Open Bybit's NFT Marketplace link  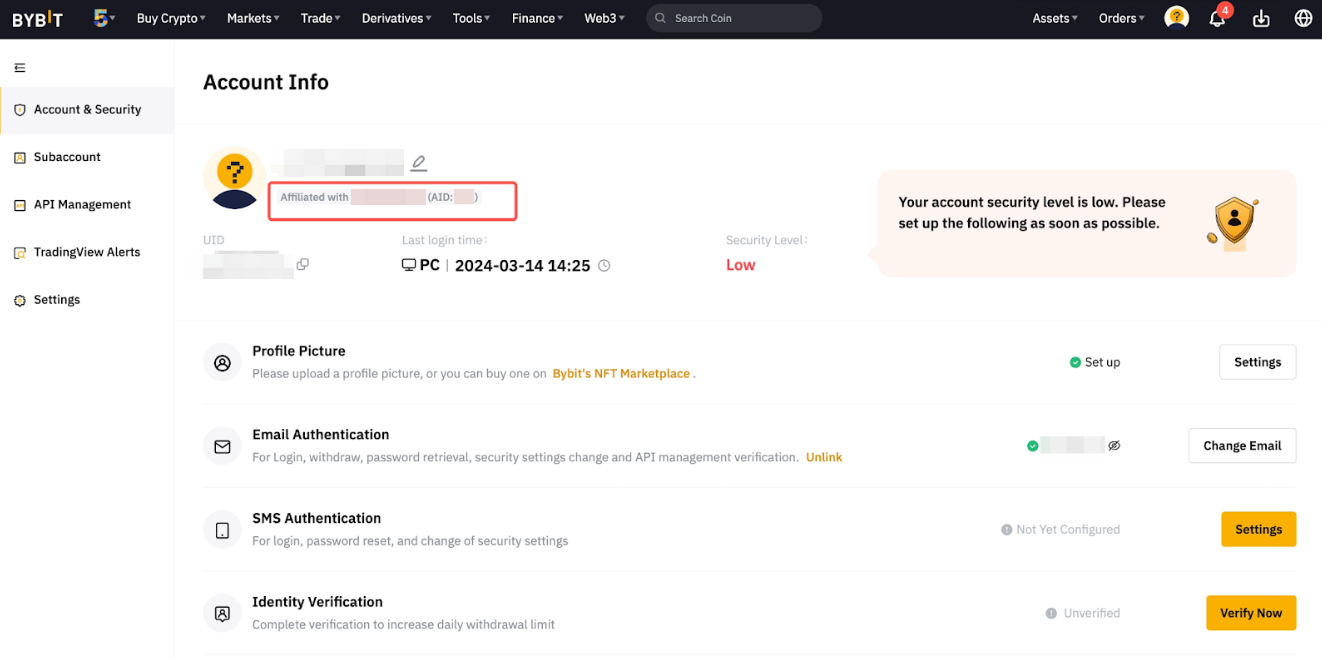pyautogui.click(x=621, y=374)
